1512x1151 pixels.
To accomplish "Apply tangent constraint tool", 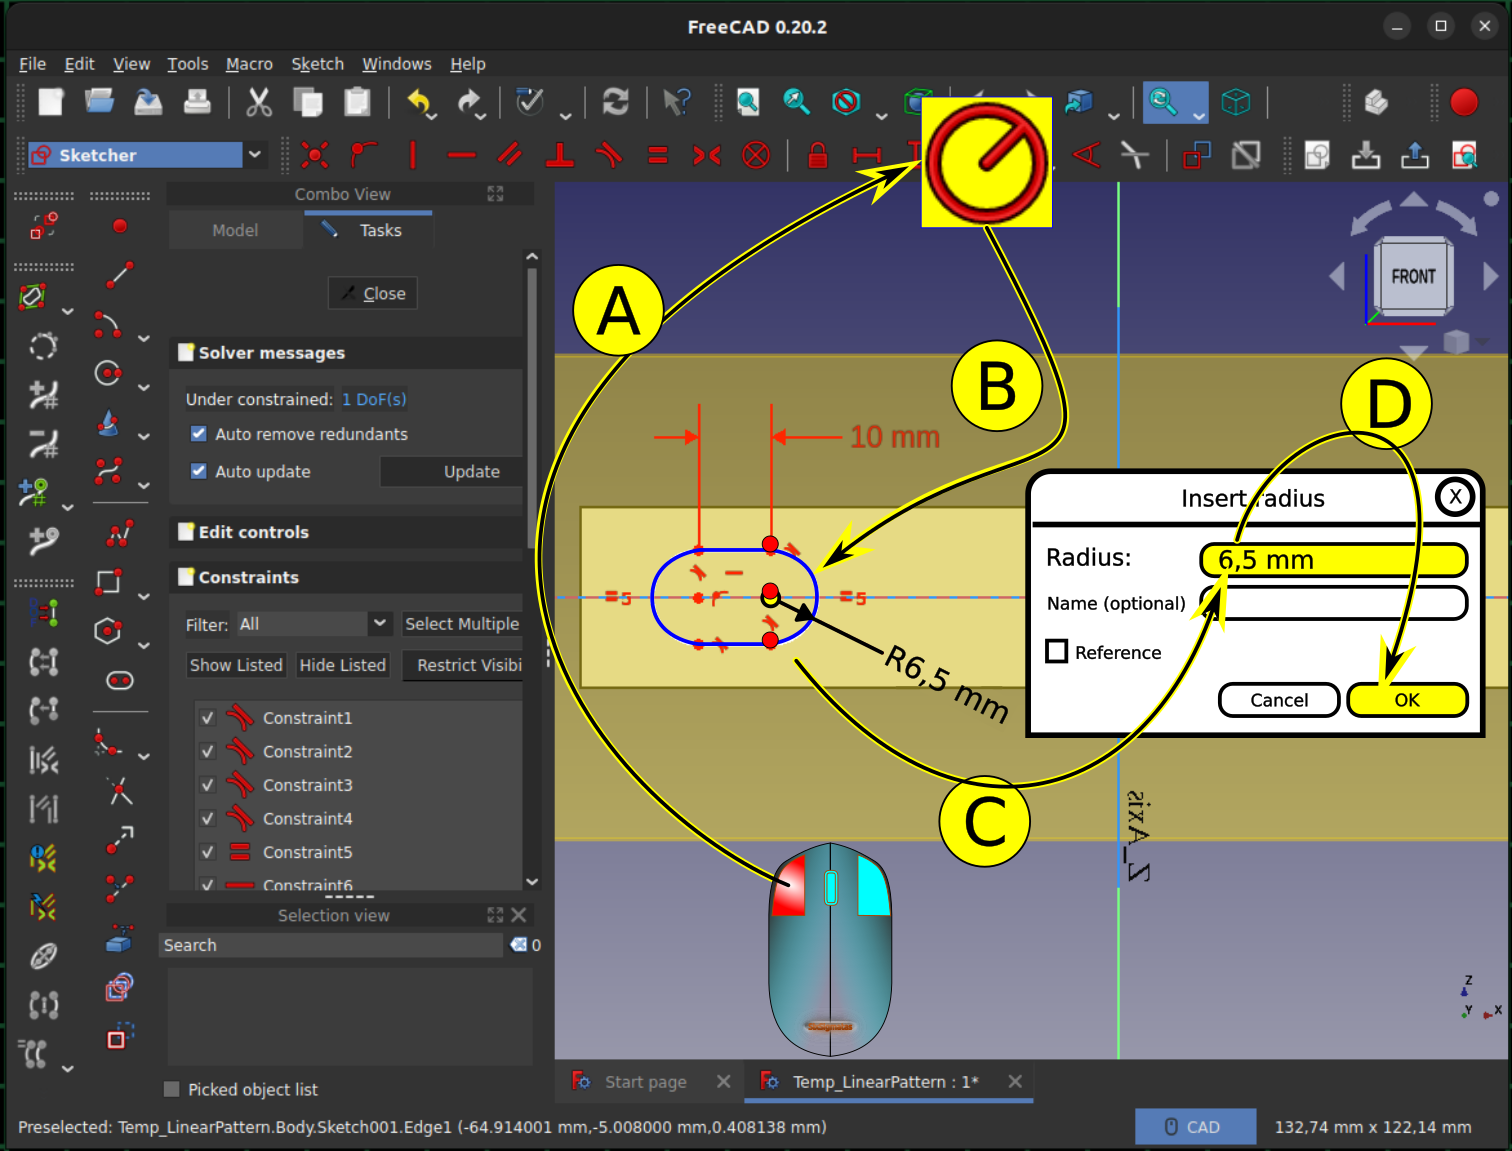I will (608, 155).
